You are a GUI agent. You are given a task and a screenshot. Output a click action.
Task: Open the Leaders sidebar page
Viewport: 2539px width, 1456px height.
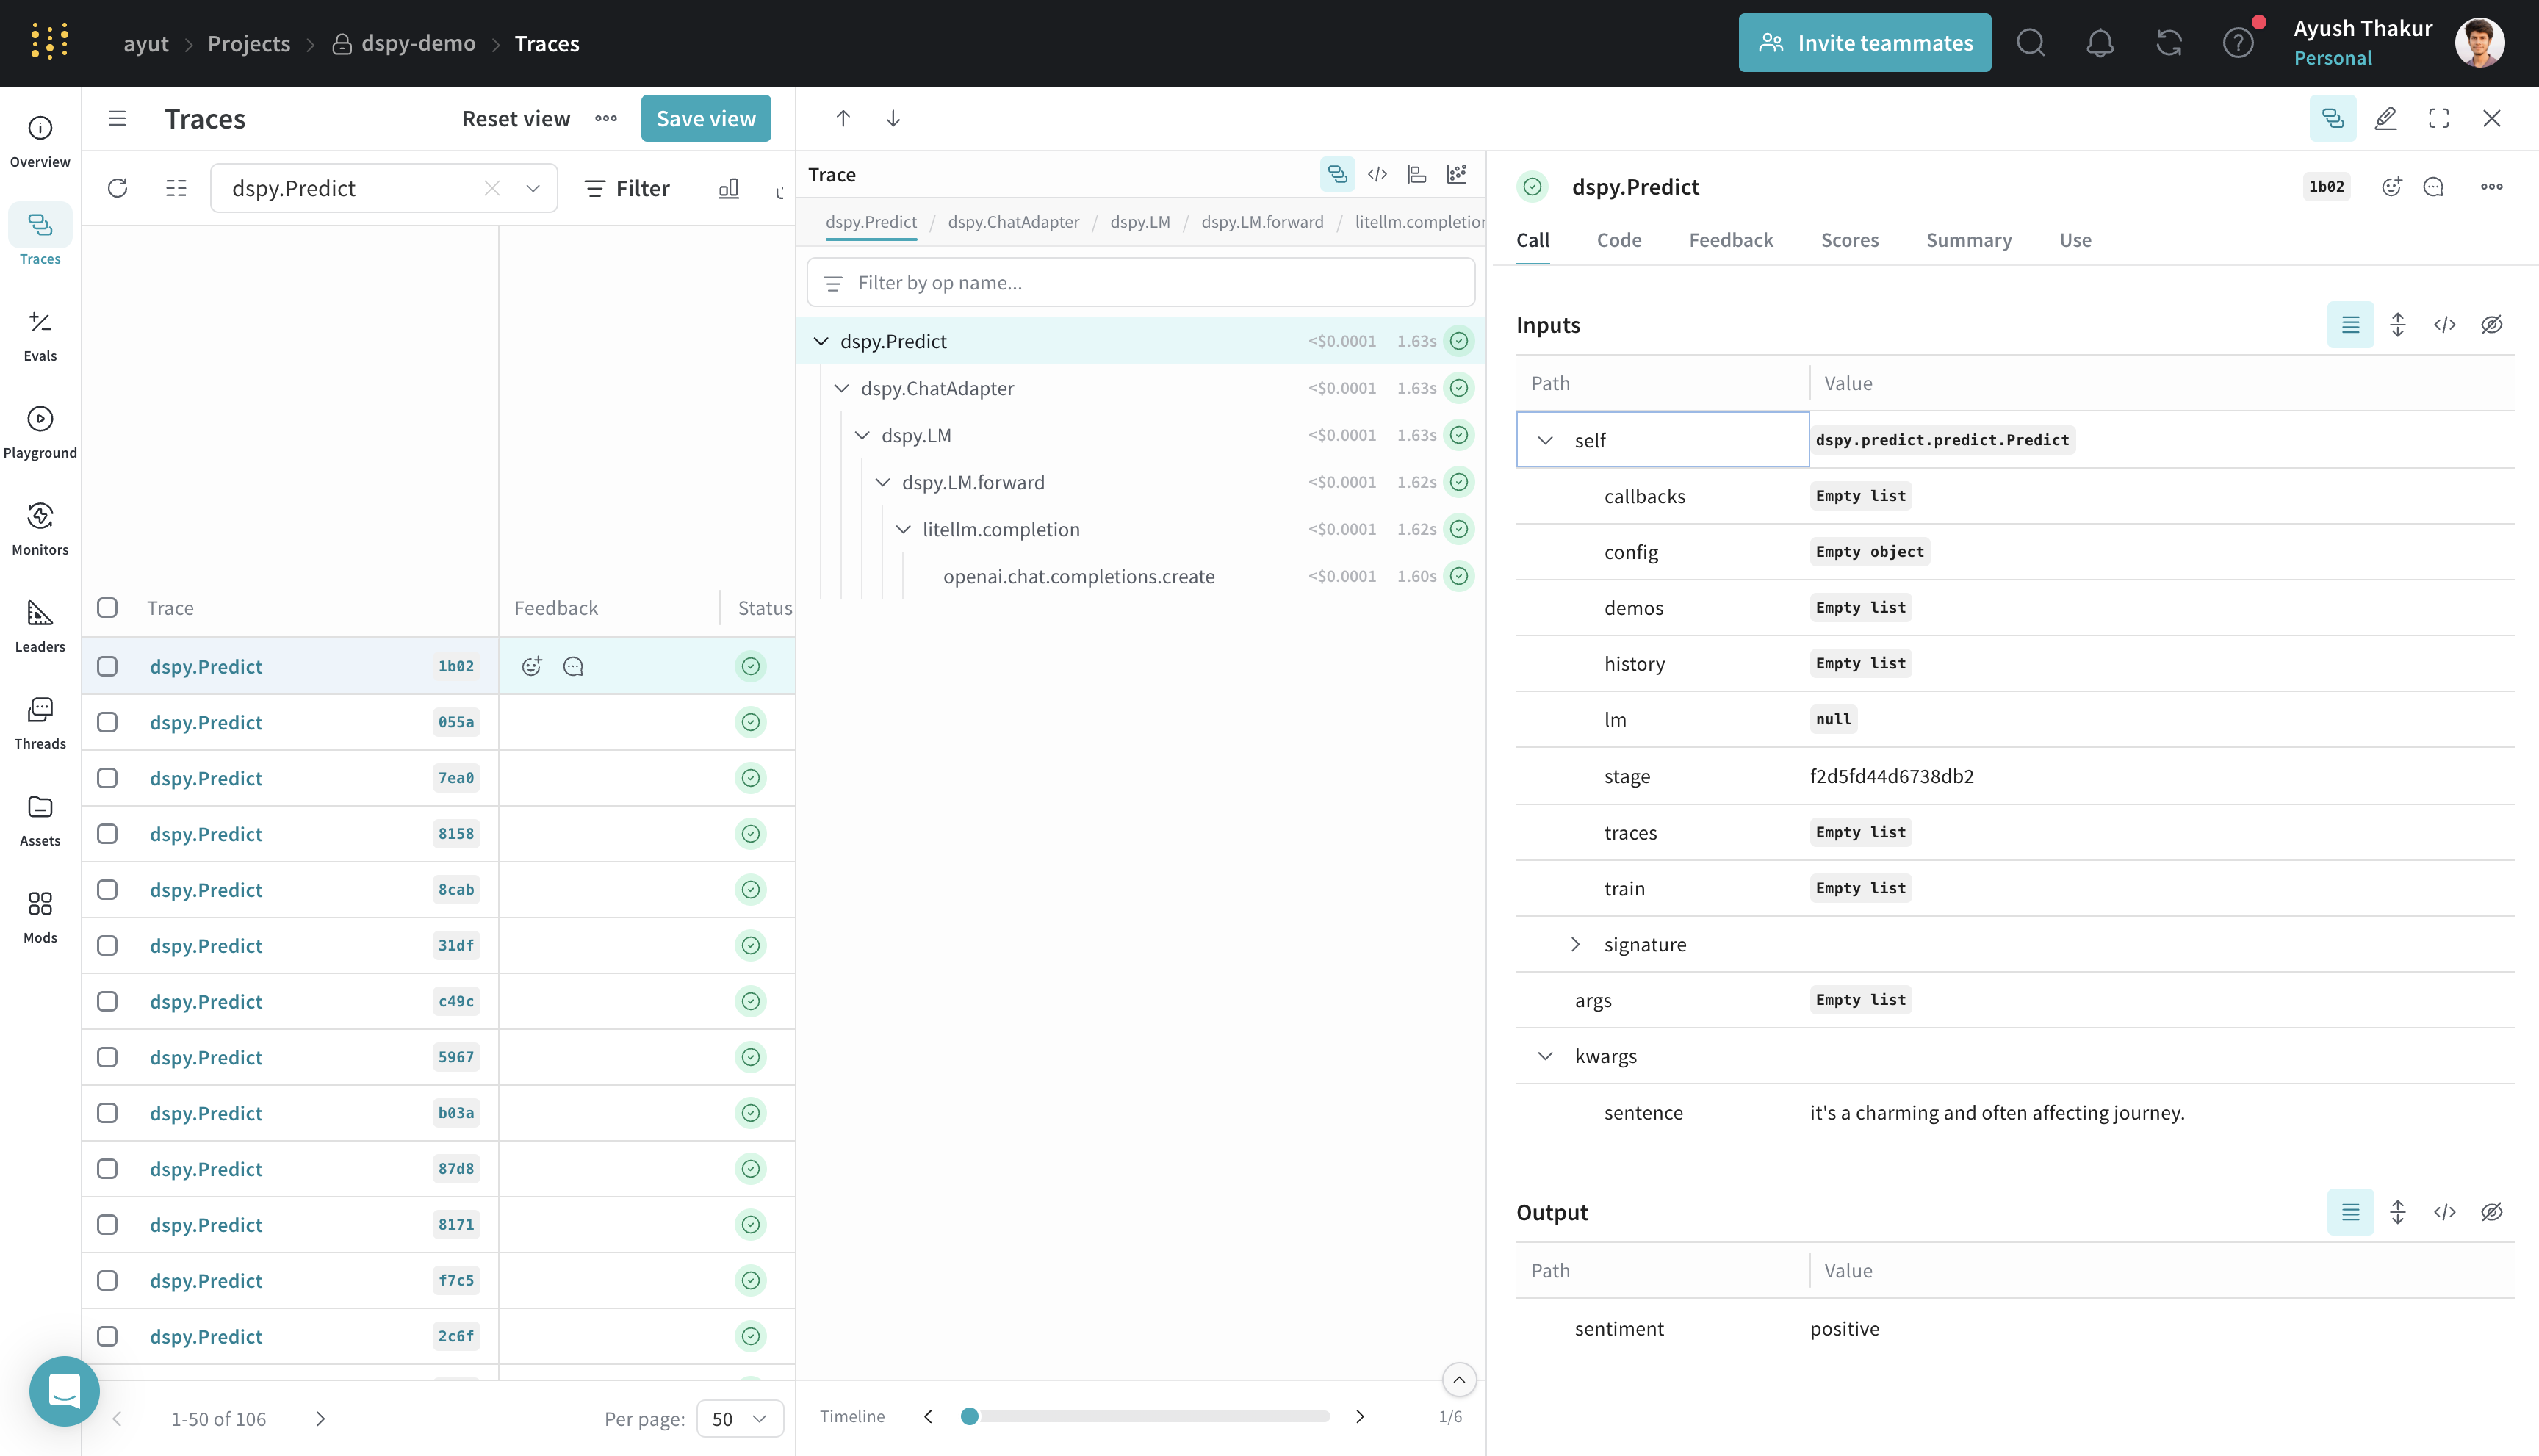pos(40,627)
